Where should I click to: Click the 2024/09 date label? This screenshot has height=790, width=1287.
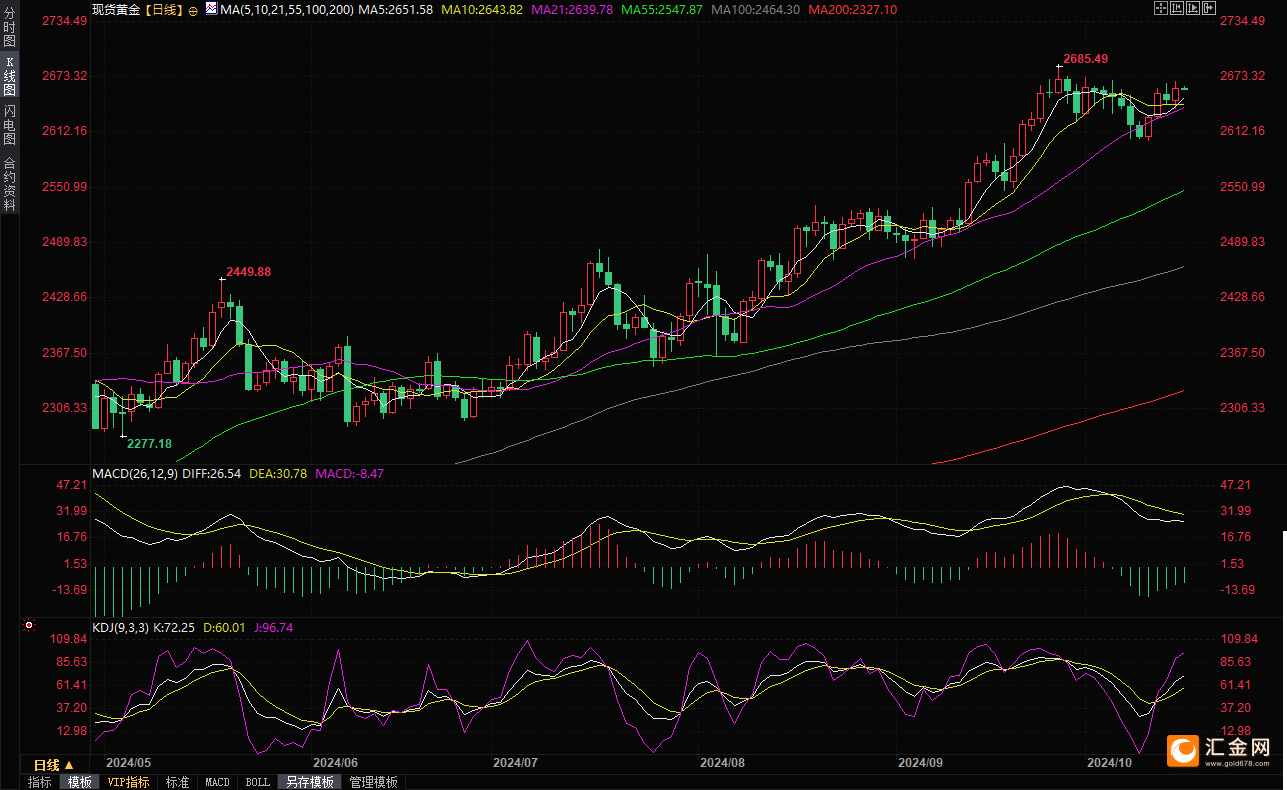(x=922, y=762)
